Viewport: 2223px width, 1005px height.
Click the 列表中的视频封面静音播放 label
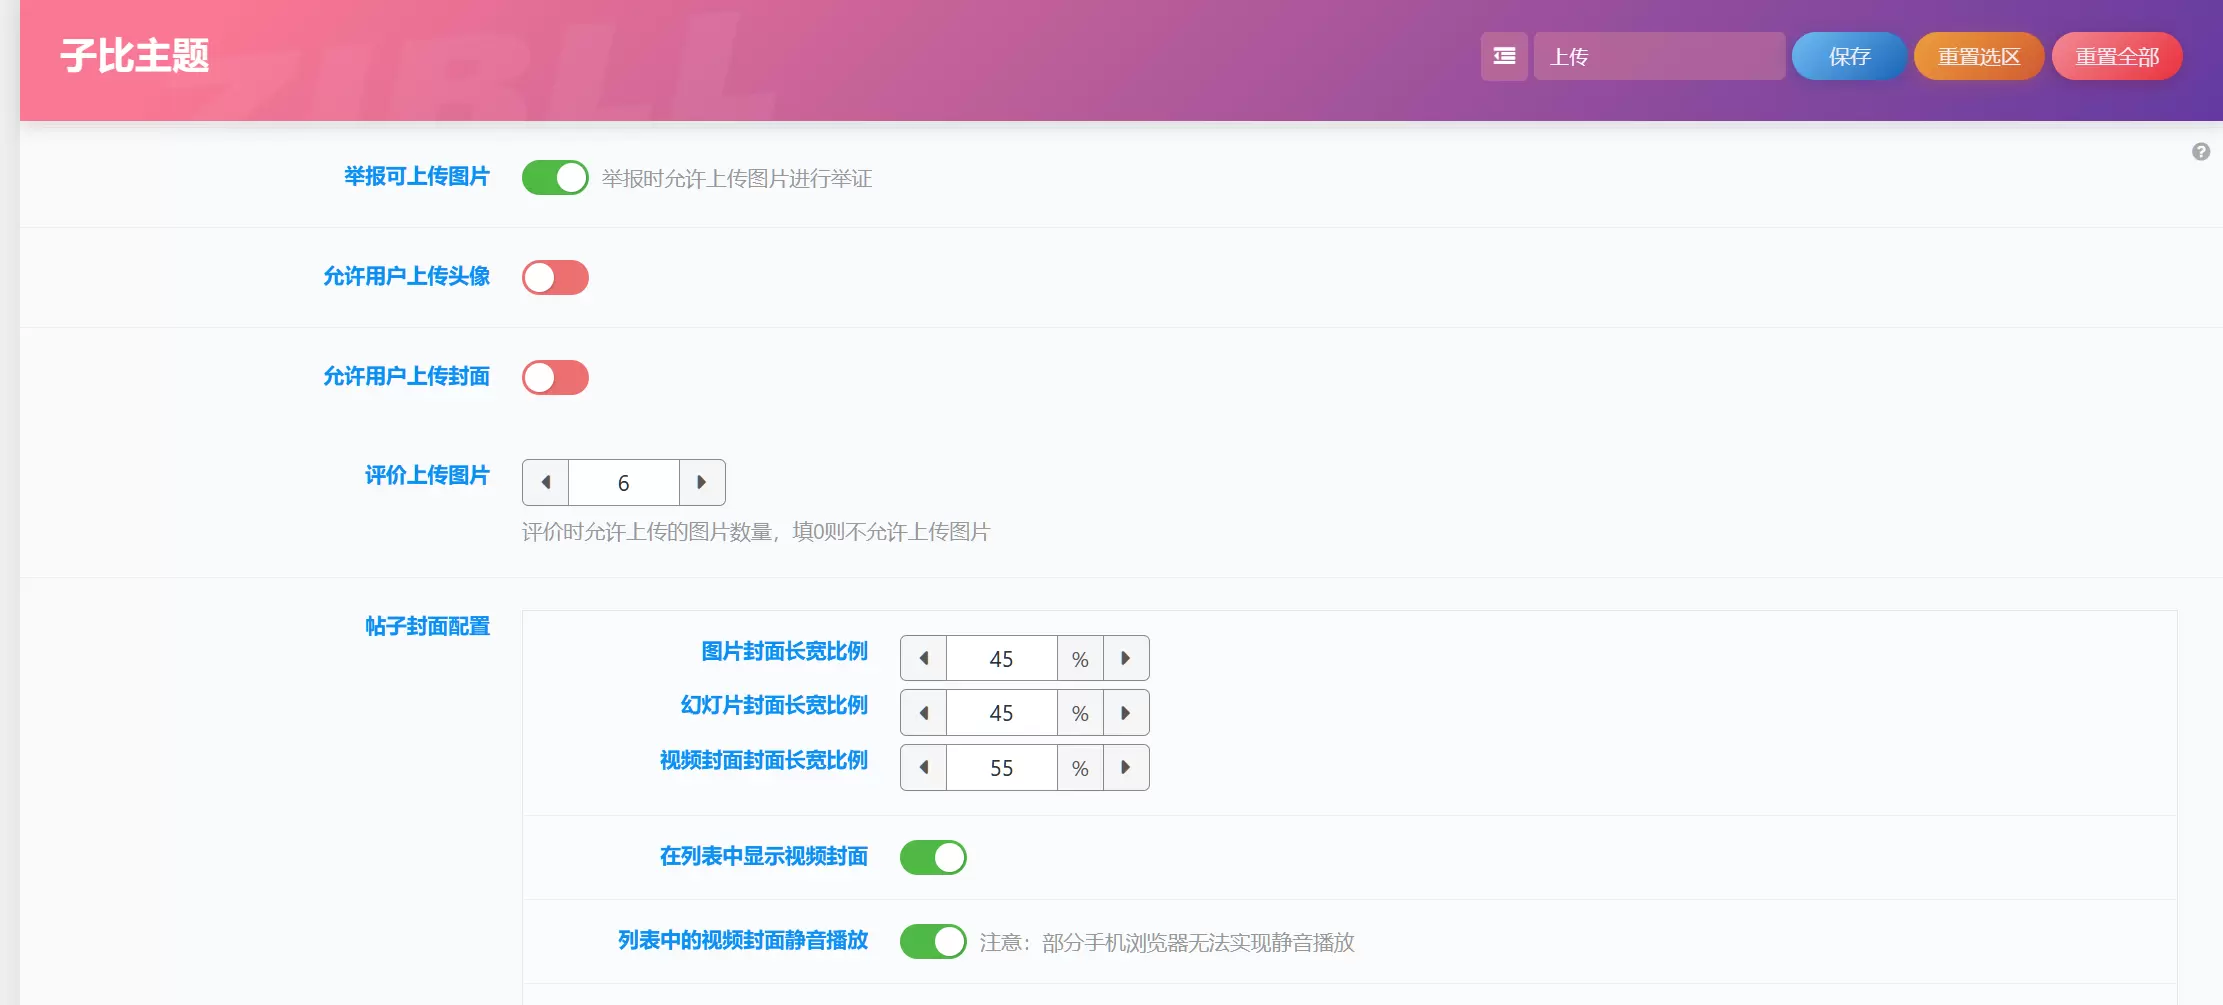click(x=743, y=941)
